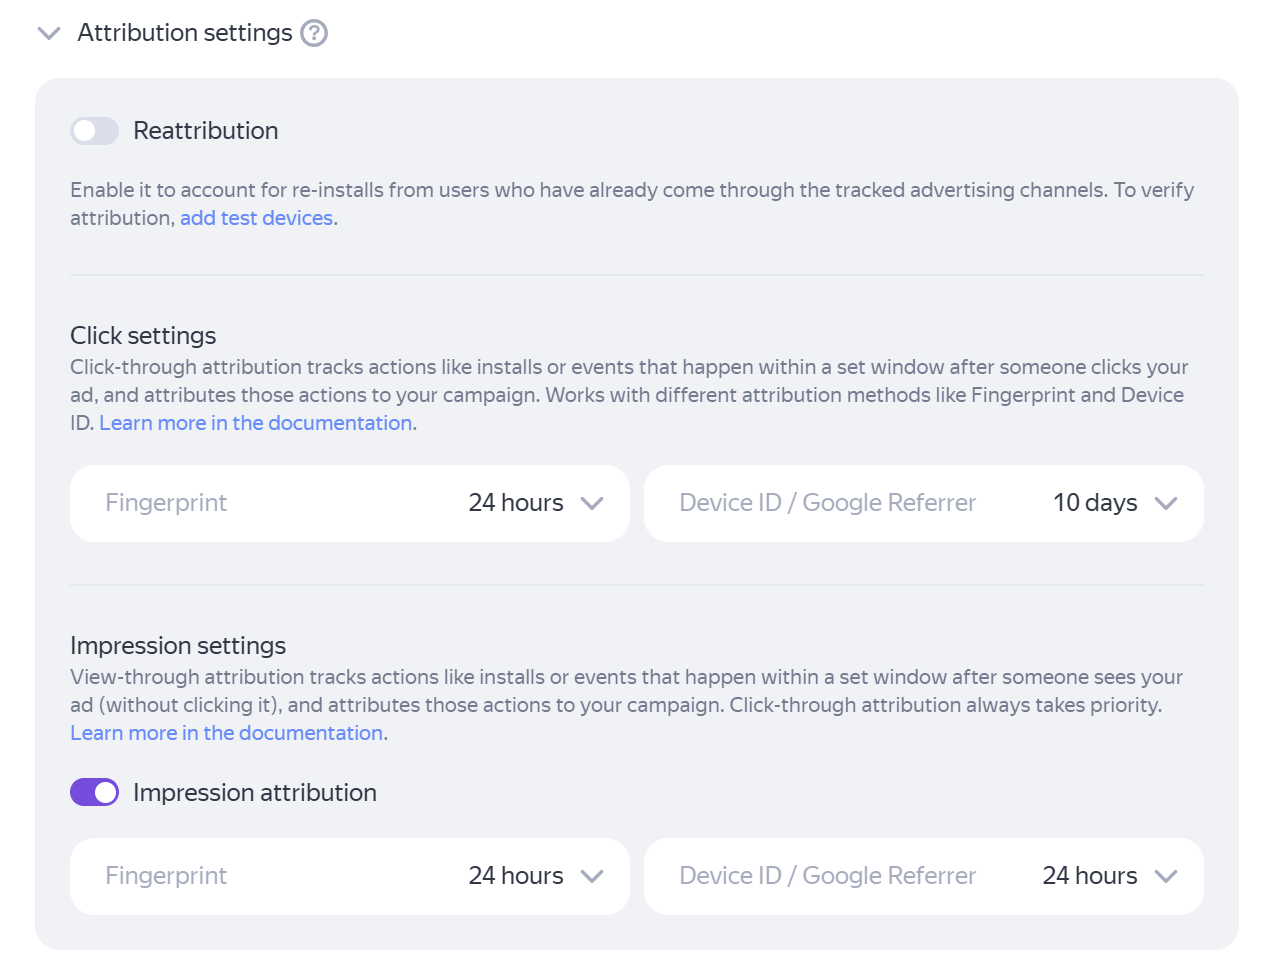Select the '10 days' window value
The image size is (1268, 968).
click(1095, 503)
